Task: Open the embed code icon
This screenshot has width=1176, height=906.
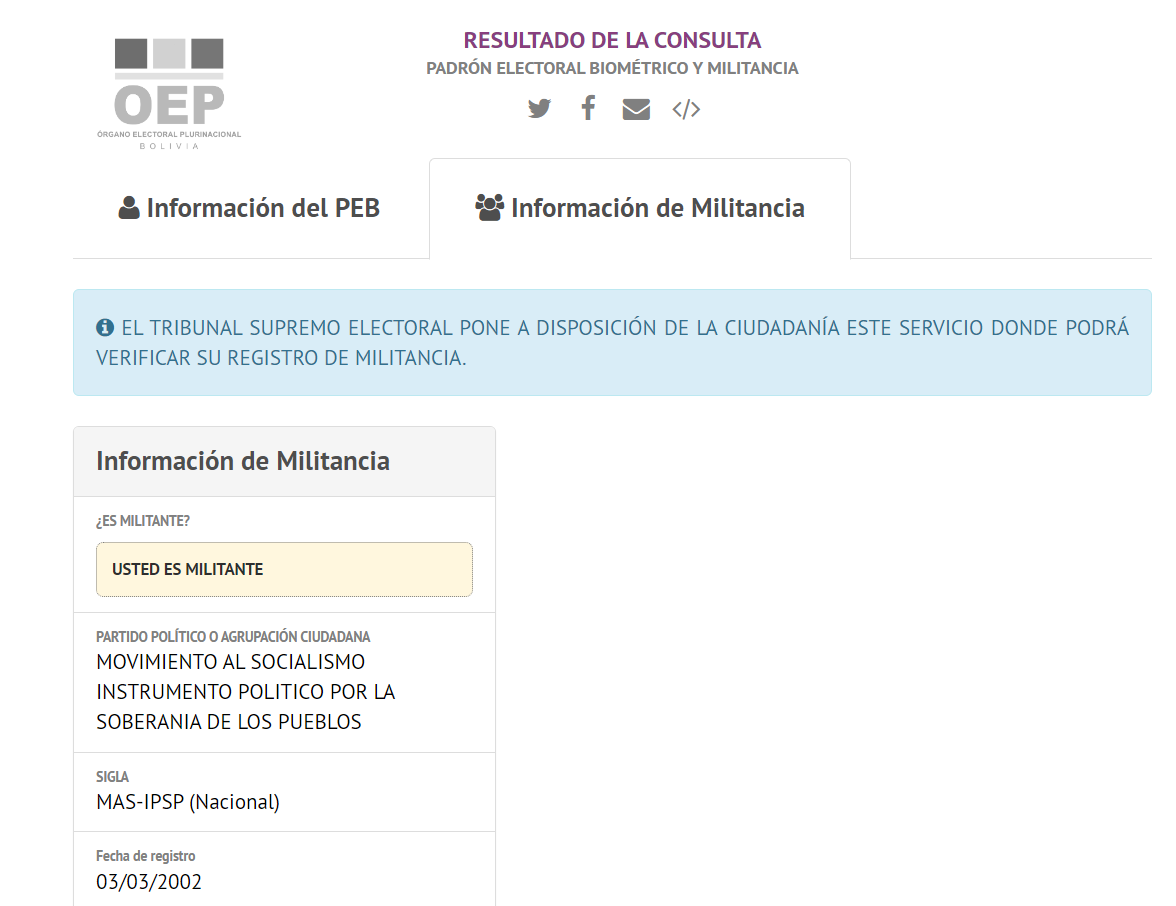Action: coord(686,110)
